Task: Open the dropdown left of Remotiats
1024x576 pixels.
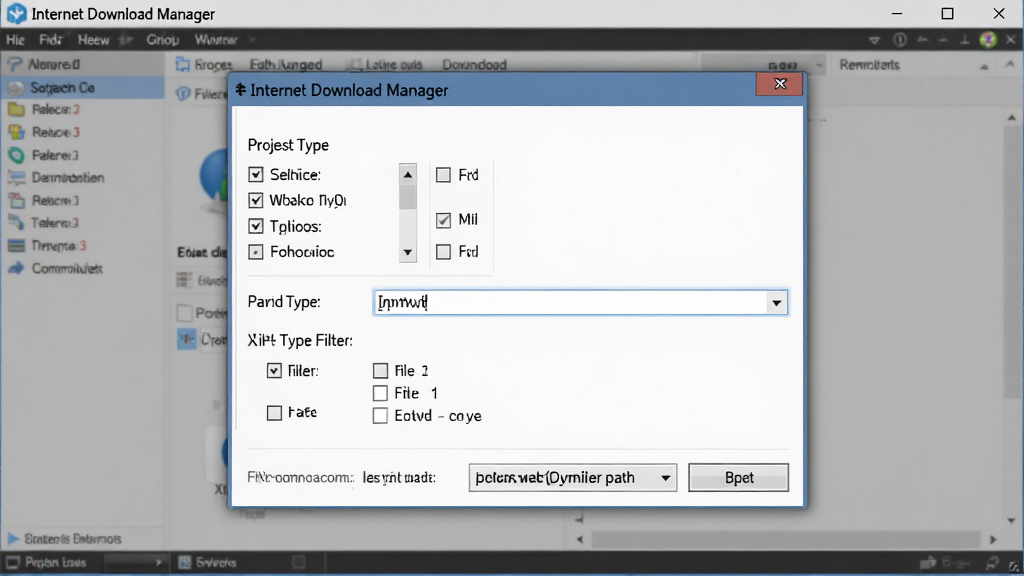Action: point(819,65)
